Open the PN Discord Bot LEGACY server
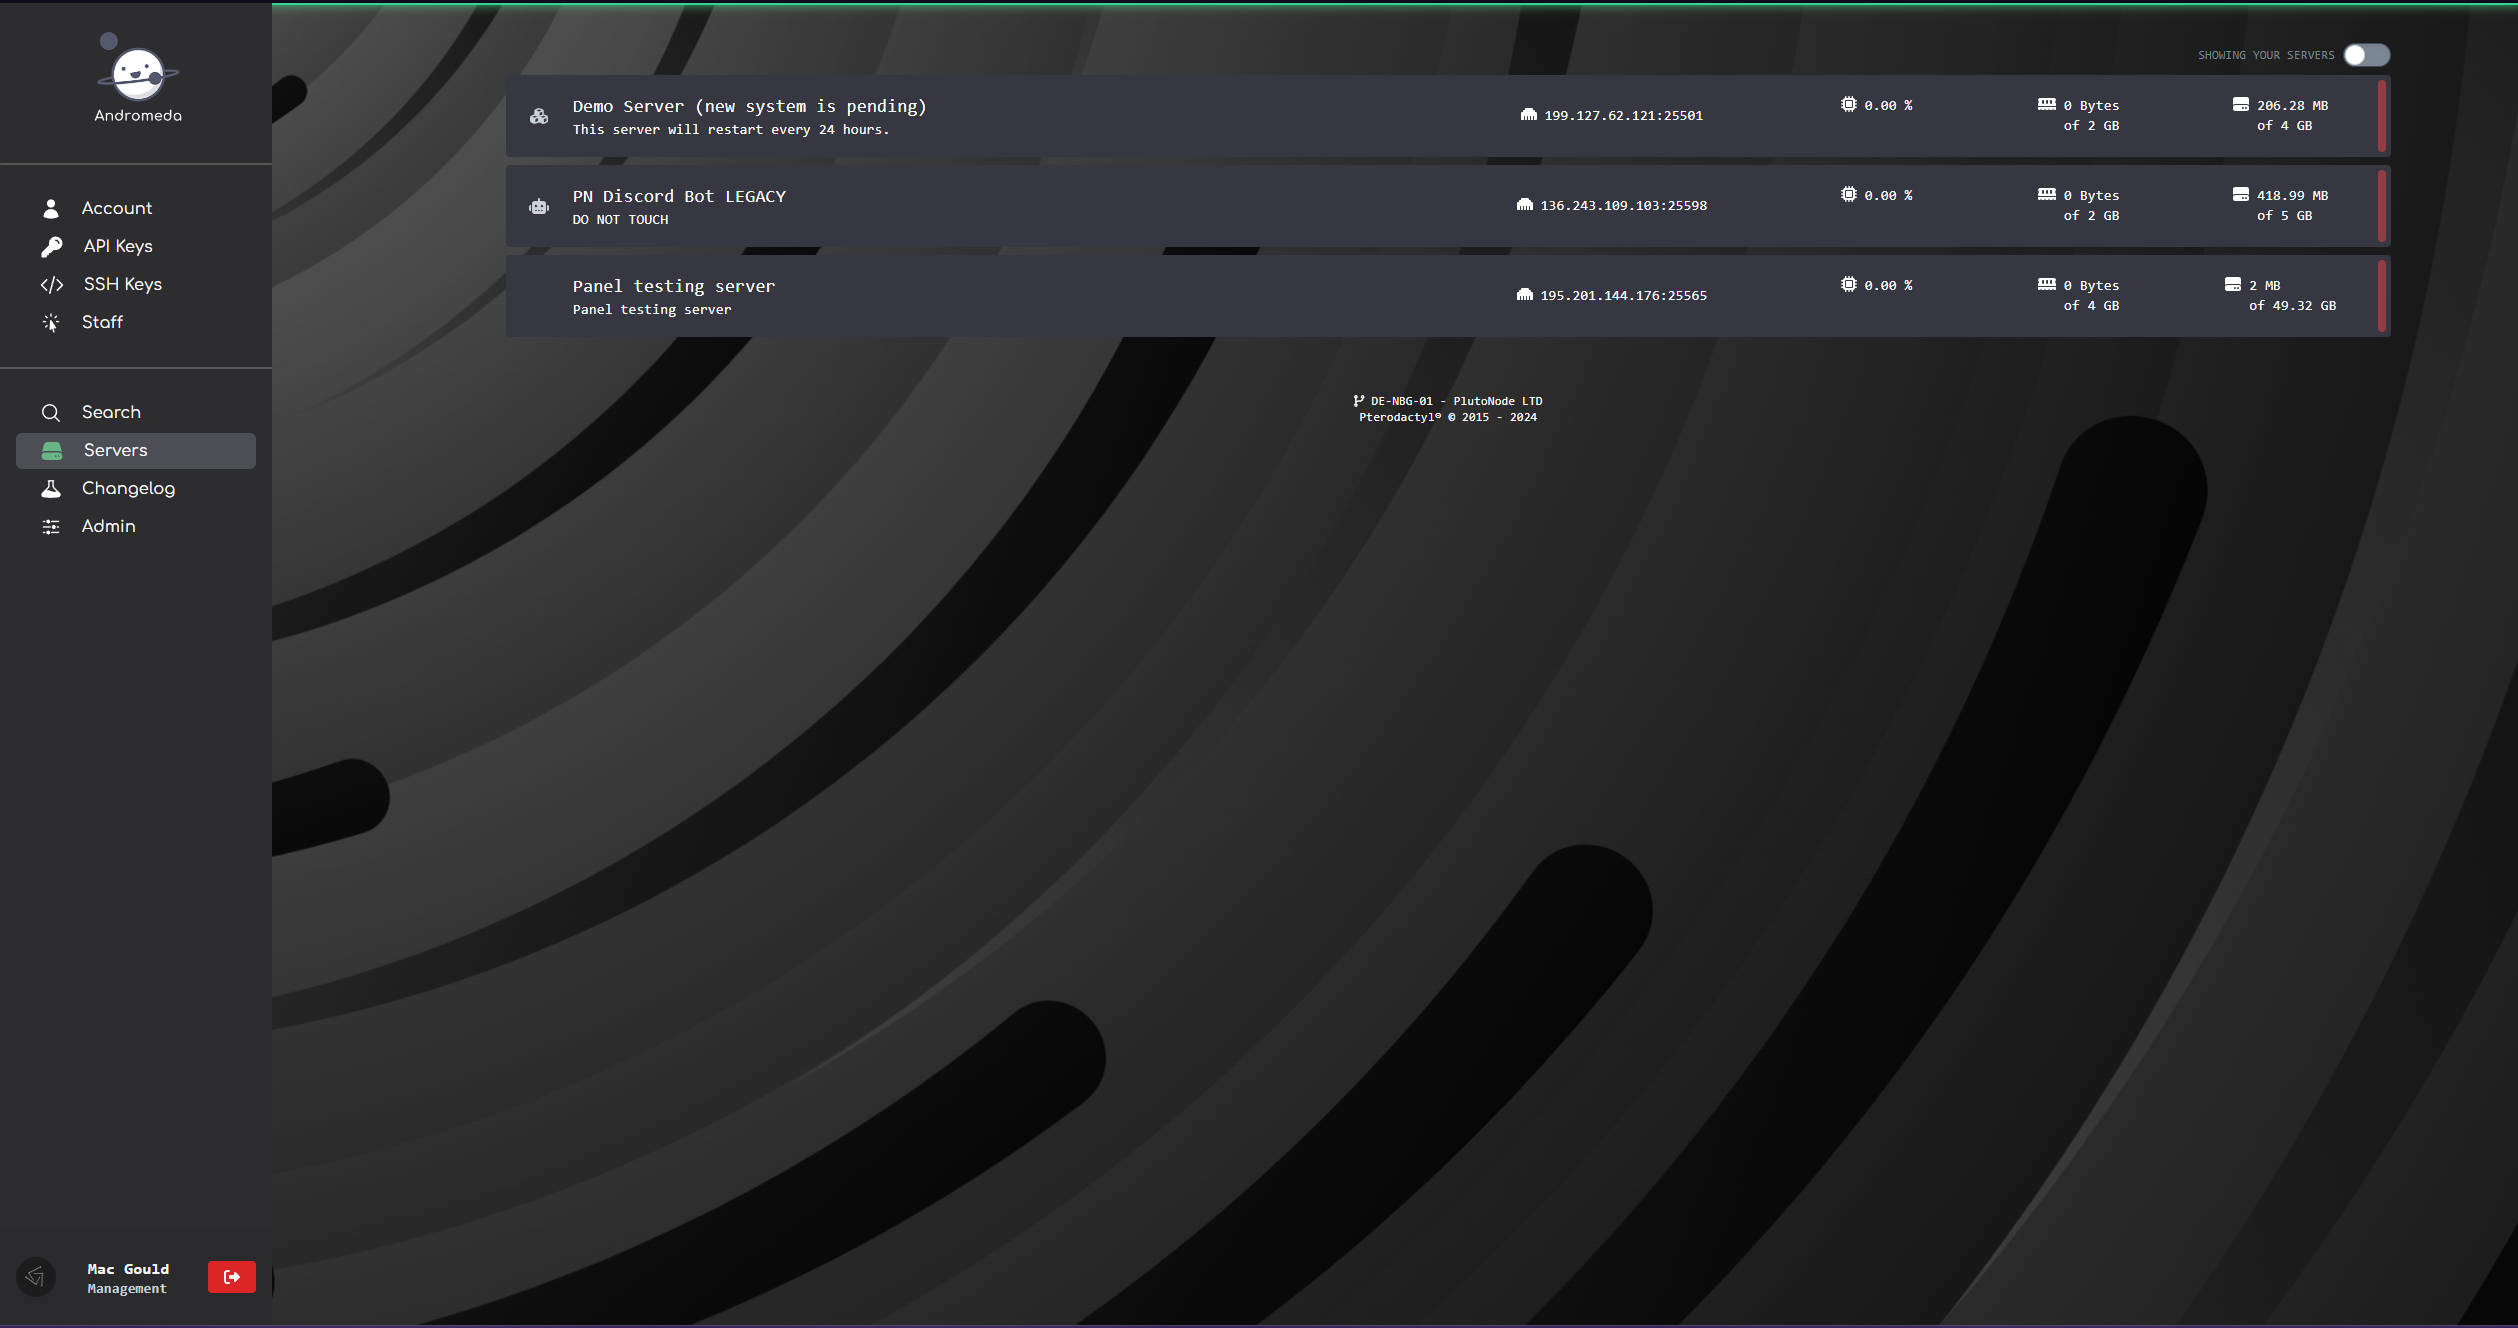Viewport: 2518px width, 1328px height. (1448, 206)
